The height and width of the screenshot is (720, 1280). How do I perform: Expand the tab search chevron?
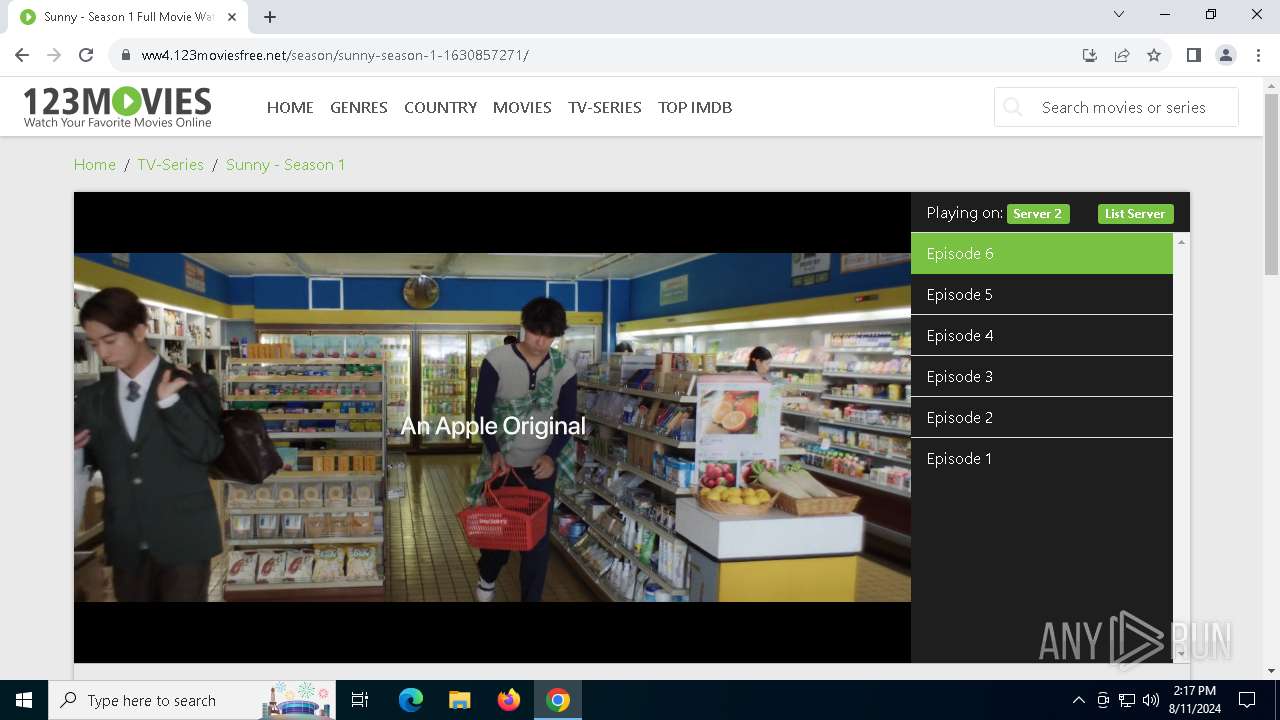click(1119, 14)
